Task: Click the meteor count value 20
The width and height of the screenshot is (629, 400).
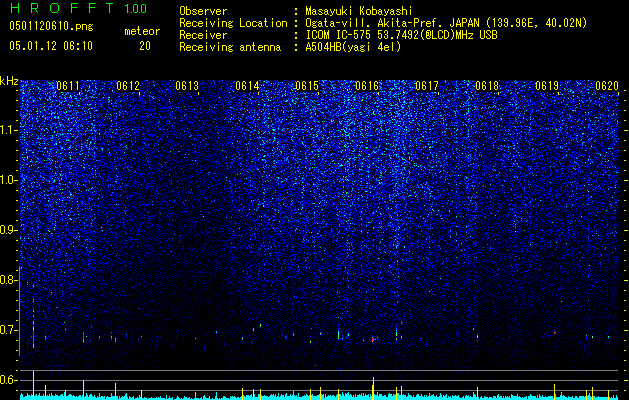Action: click(x=145, y=46)
